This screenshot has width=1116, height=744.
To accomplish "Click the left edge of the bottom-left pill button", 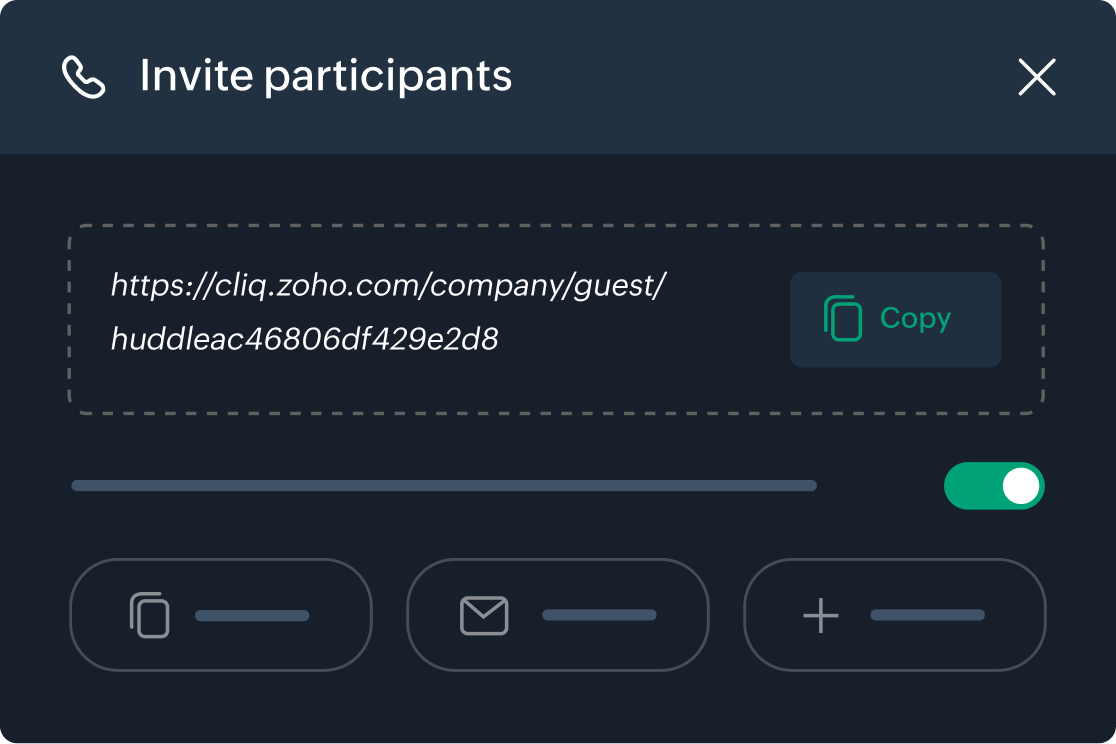I will click(x=78, y=615).
